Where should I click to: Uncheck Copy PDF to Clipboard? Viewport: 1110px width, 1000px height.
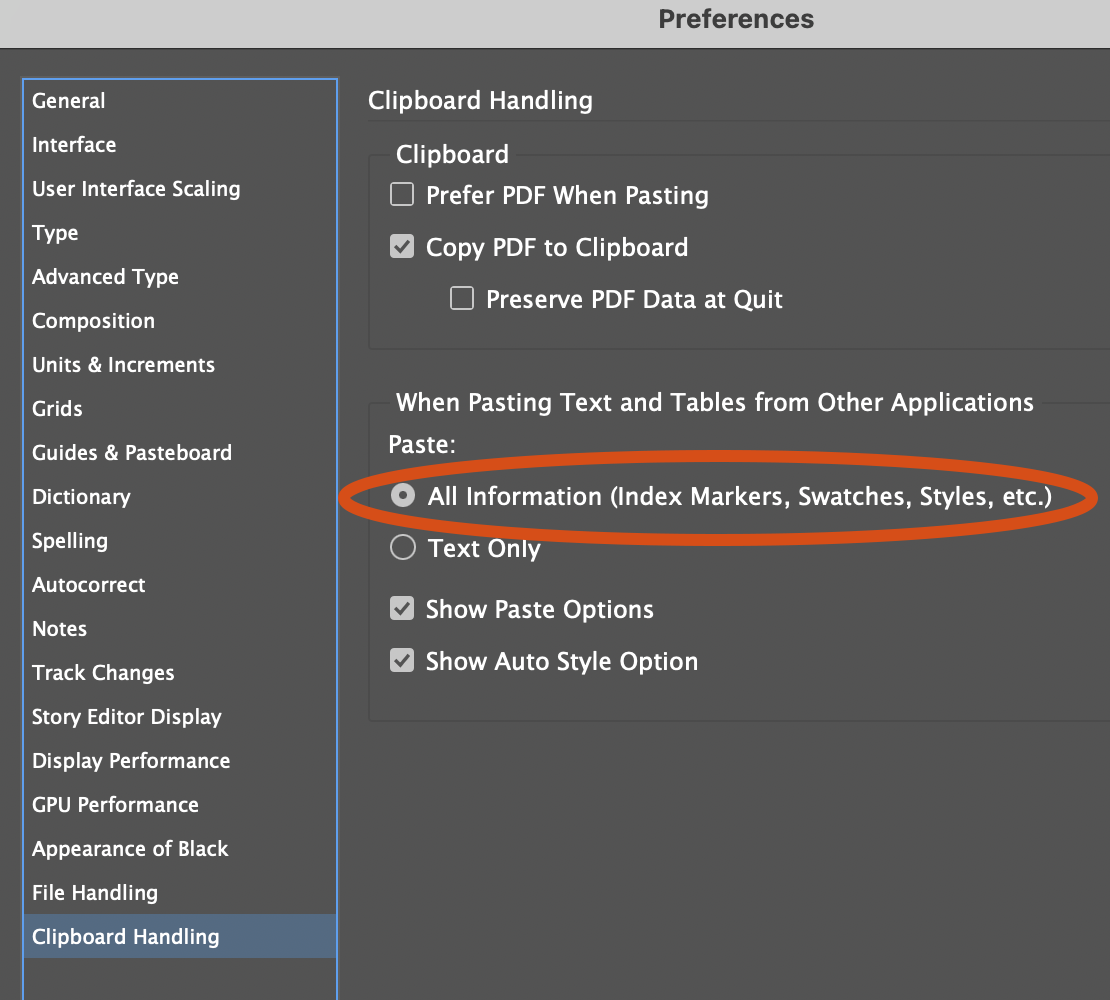tap(402, 246)
